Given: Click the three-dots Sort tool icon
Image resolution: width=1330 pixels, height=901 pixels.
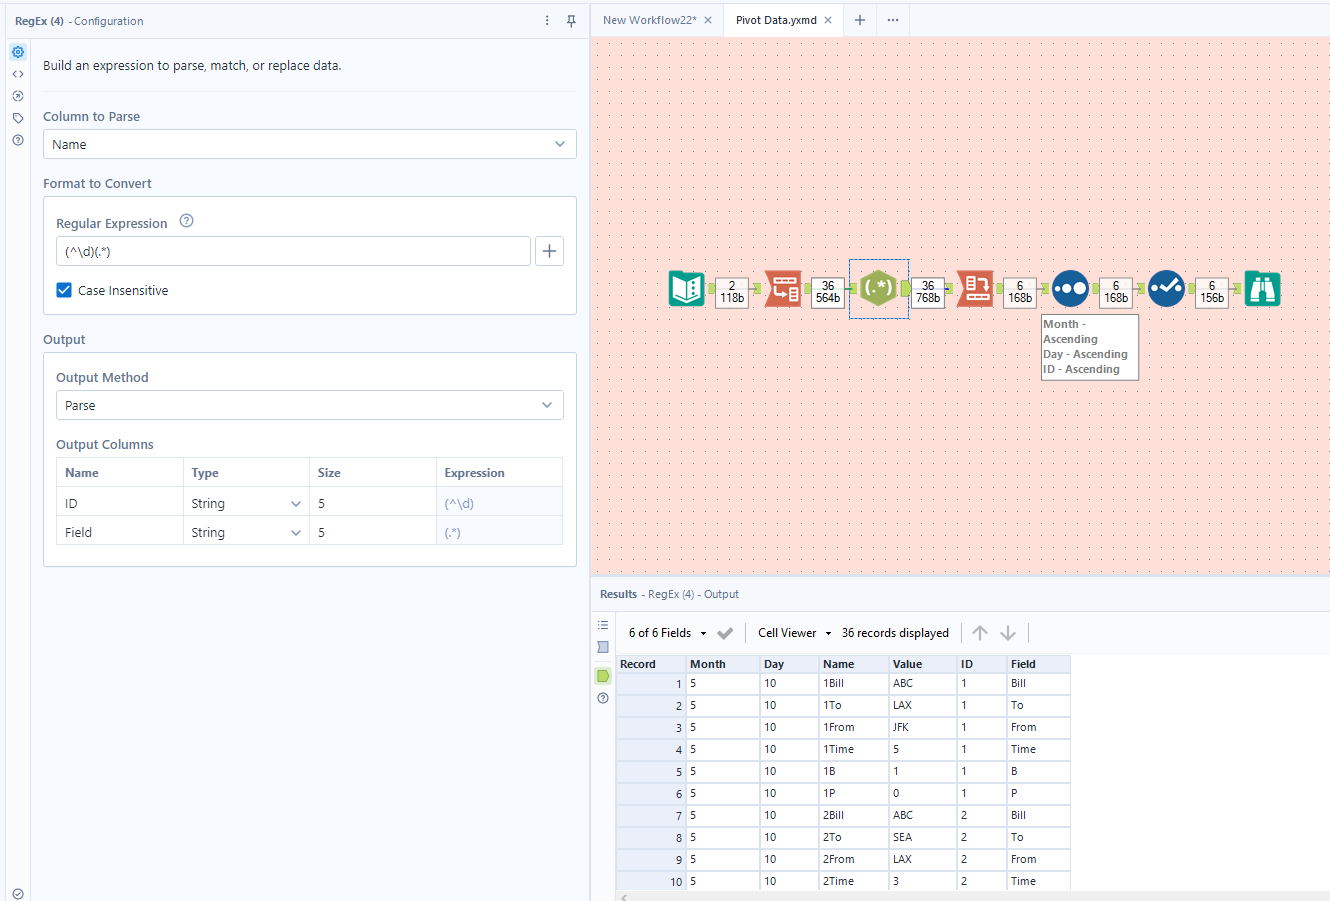Looking at the screenshot, I should pyautogui.click(x=1070, y=289).
